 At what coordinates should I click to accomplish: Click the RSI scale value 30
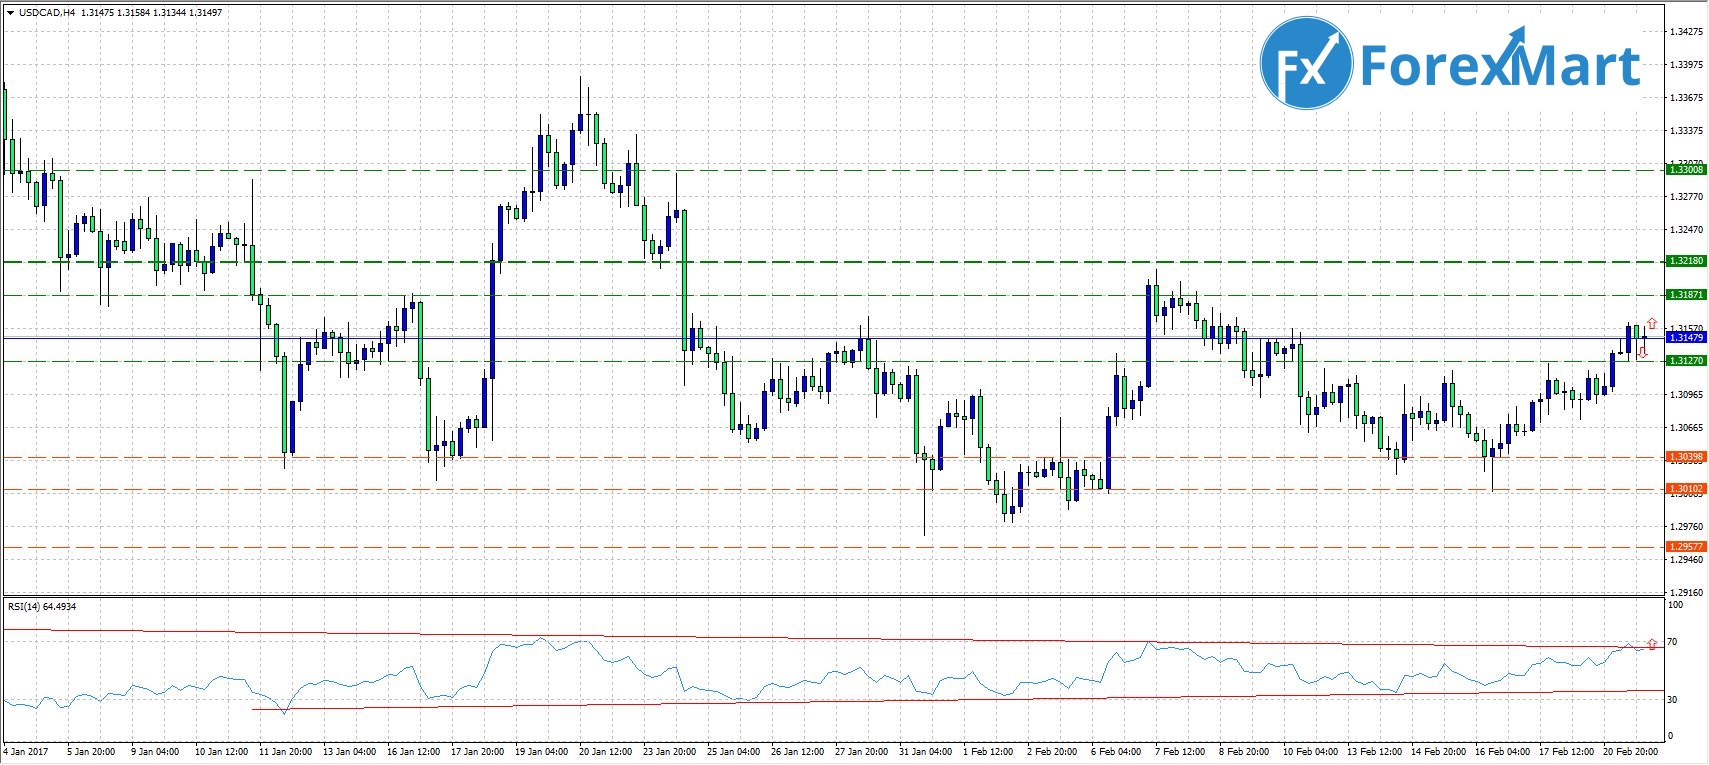pos(1674,700)
